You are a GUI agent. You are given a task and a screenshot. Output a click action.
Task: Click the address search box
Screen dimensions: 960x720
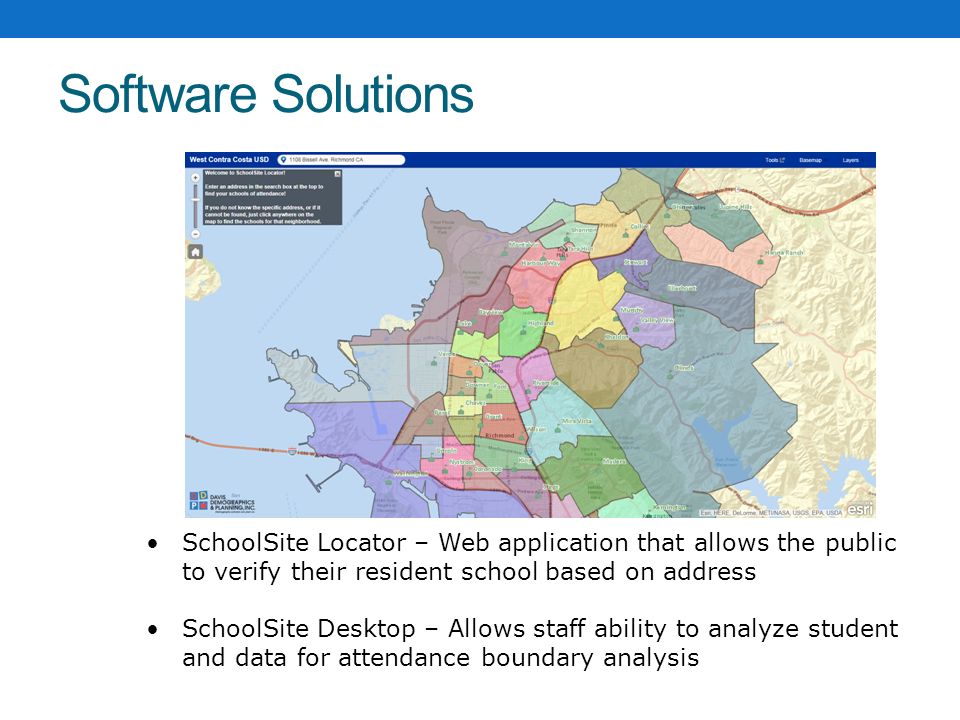(x=341, y=160)
